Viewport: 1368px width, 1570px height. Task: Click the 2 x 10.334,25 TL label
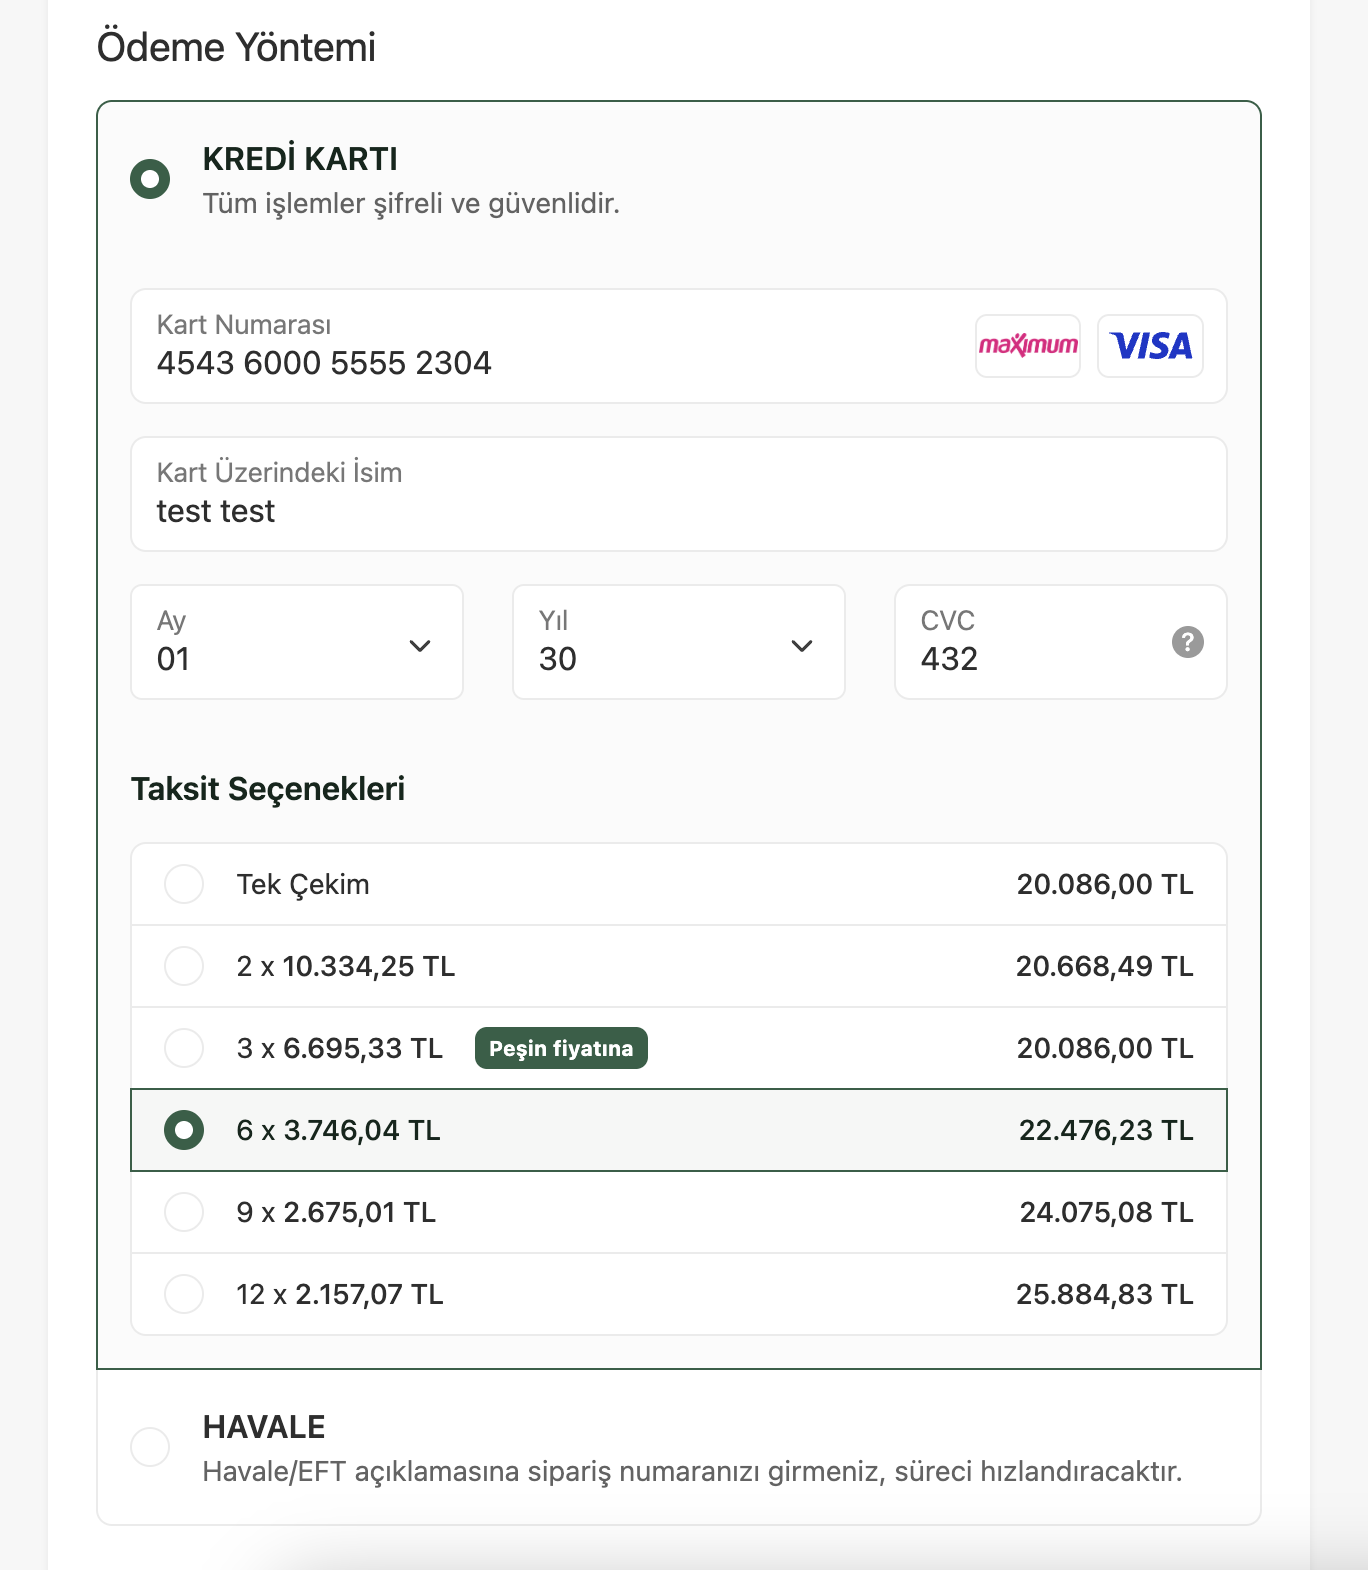pos(346,966)
